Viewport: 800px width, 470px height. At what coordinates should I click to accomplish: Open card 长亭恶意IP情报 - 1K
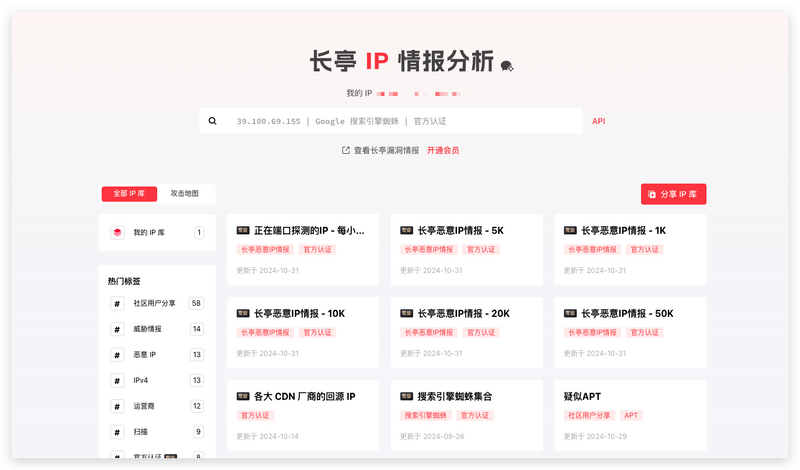tap(631, 250)
